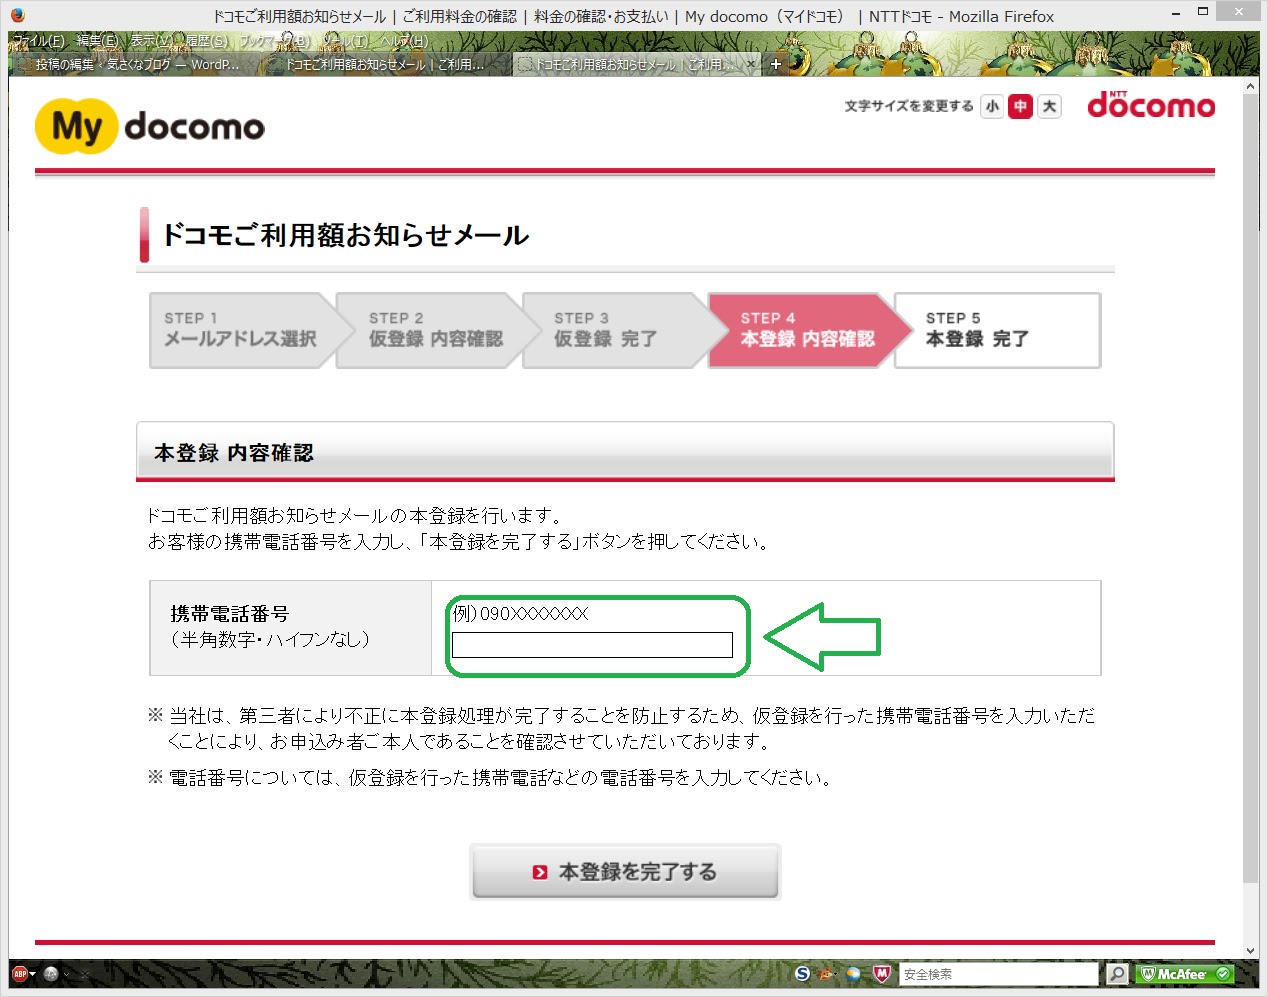
Task: Click the STEP 5 本登録 完了 step
Action: tap(997, 330)
